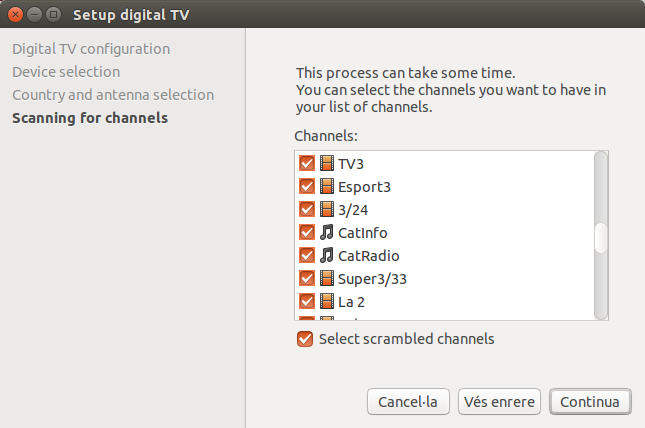Uncheck the TV3 channel checkbox
645x428 pixels.
[307, 163]
